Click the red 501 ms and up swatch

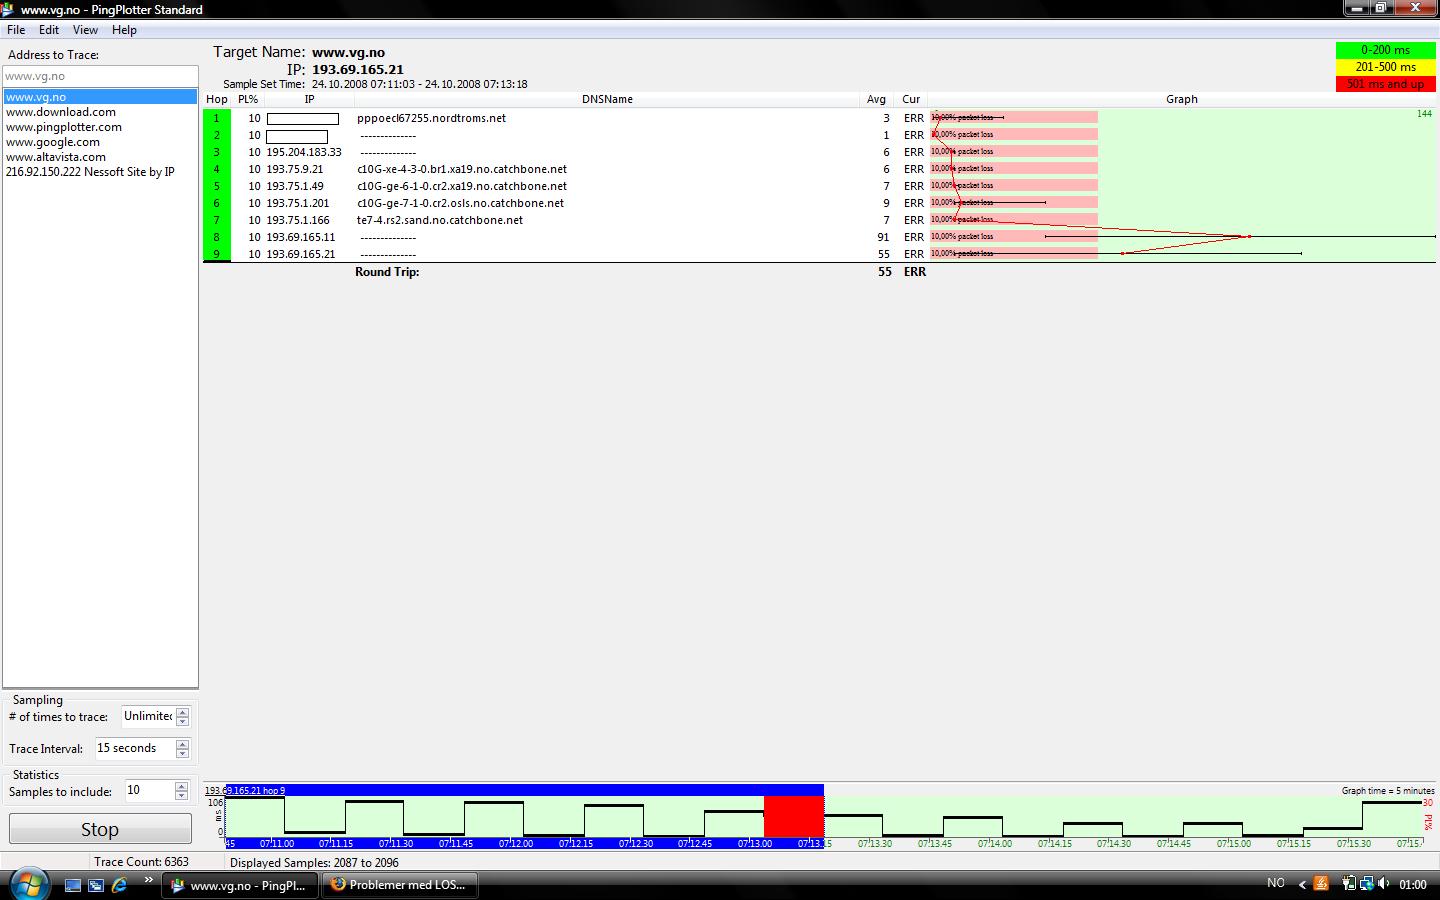coord(1385,84)
